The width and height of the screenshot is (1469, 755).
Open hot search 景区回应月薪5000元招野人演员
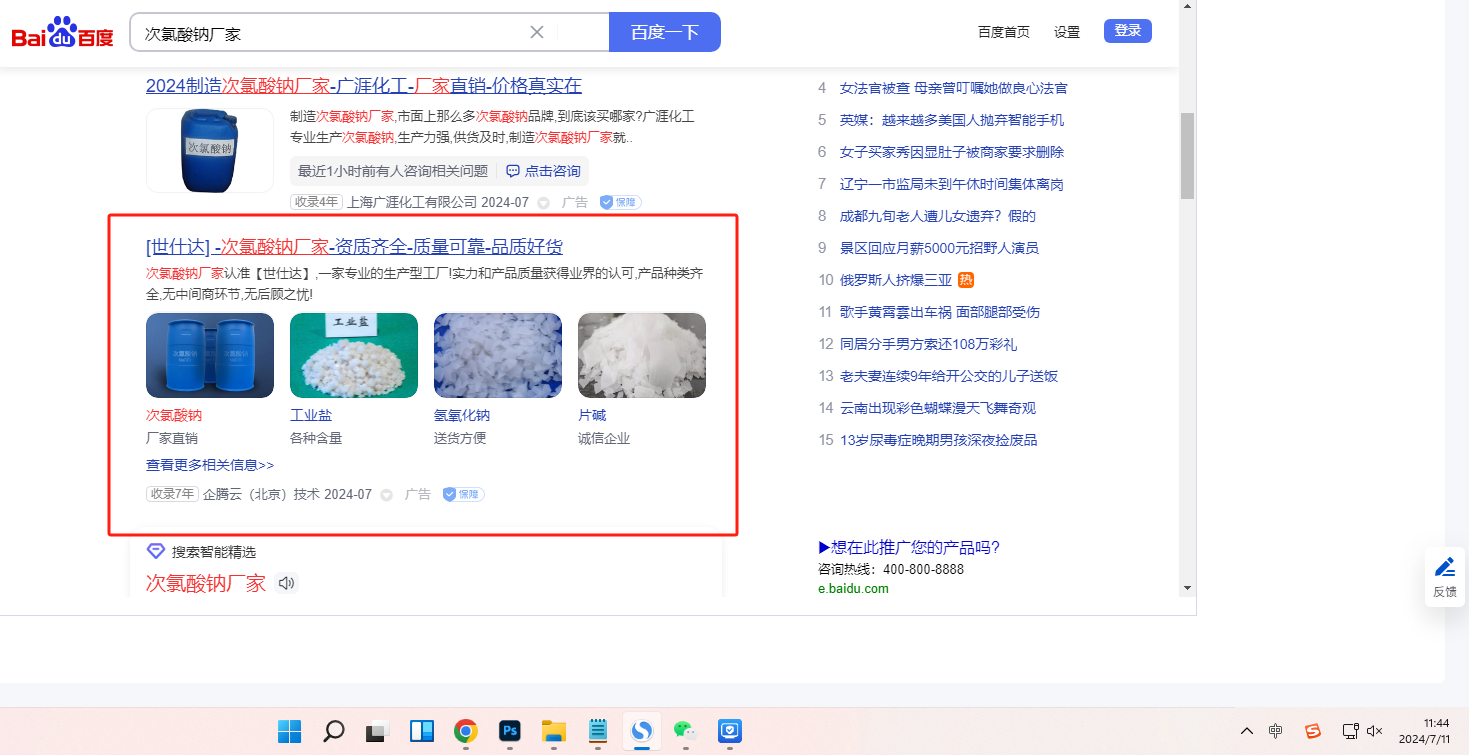click(x=939, y=248)
